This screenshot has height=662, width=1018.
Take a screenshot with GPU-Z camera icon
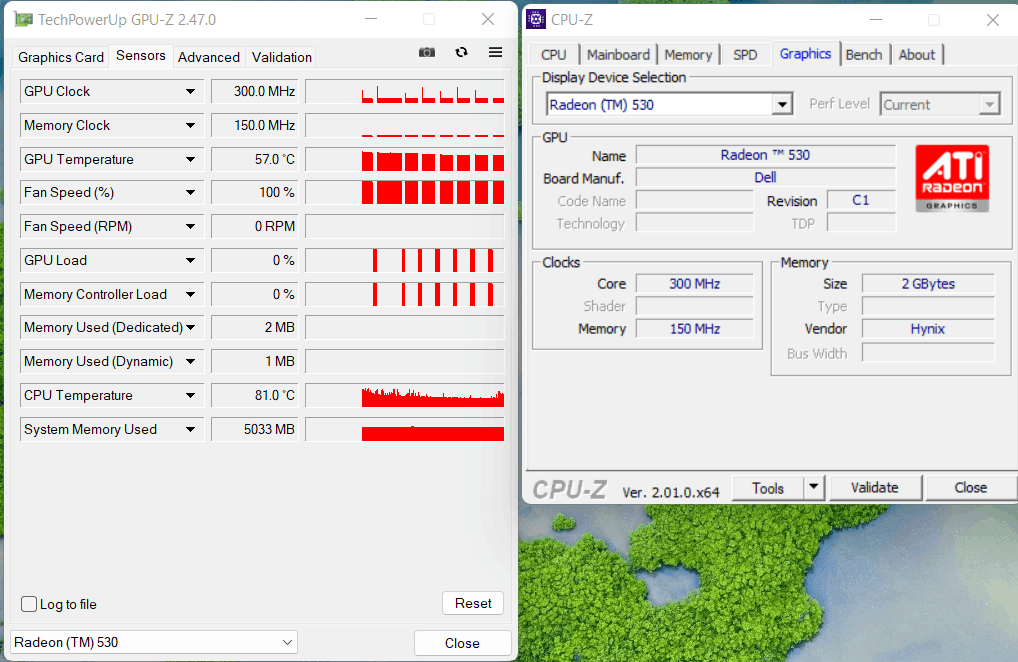tap(427, 53)
